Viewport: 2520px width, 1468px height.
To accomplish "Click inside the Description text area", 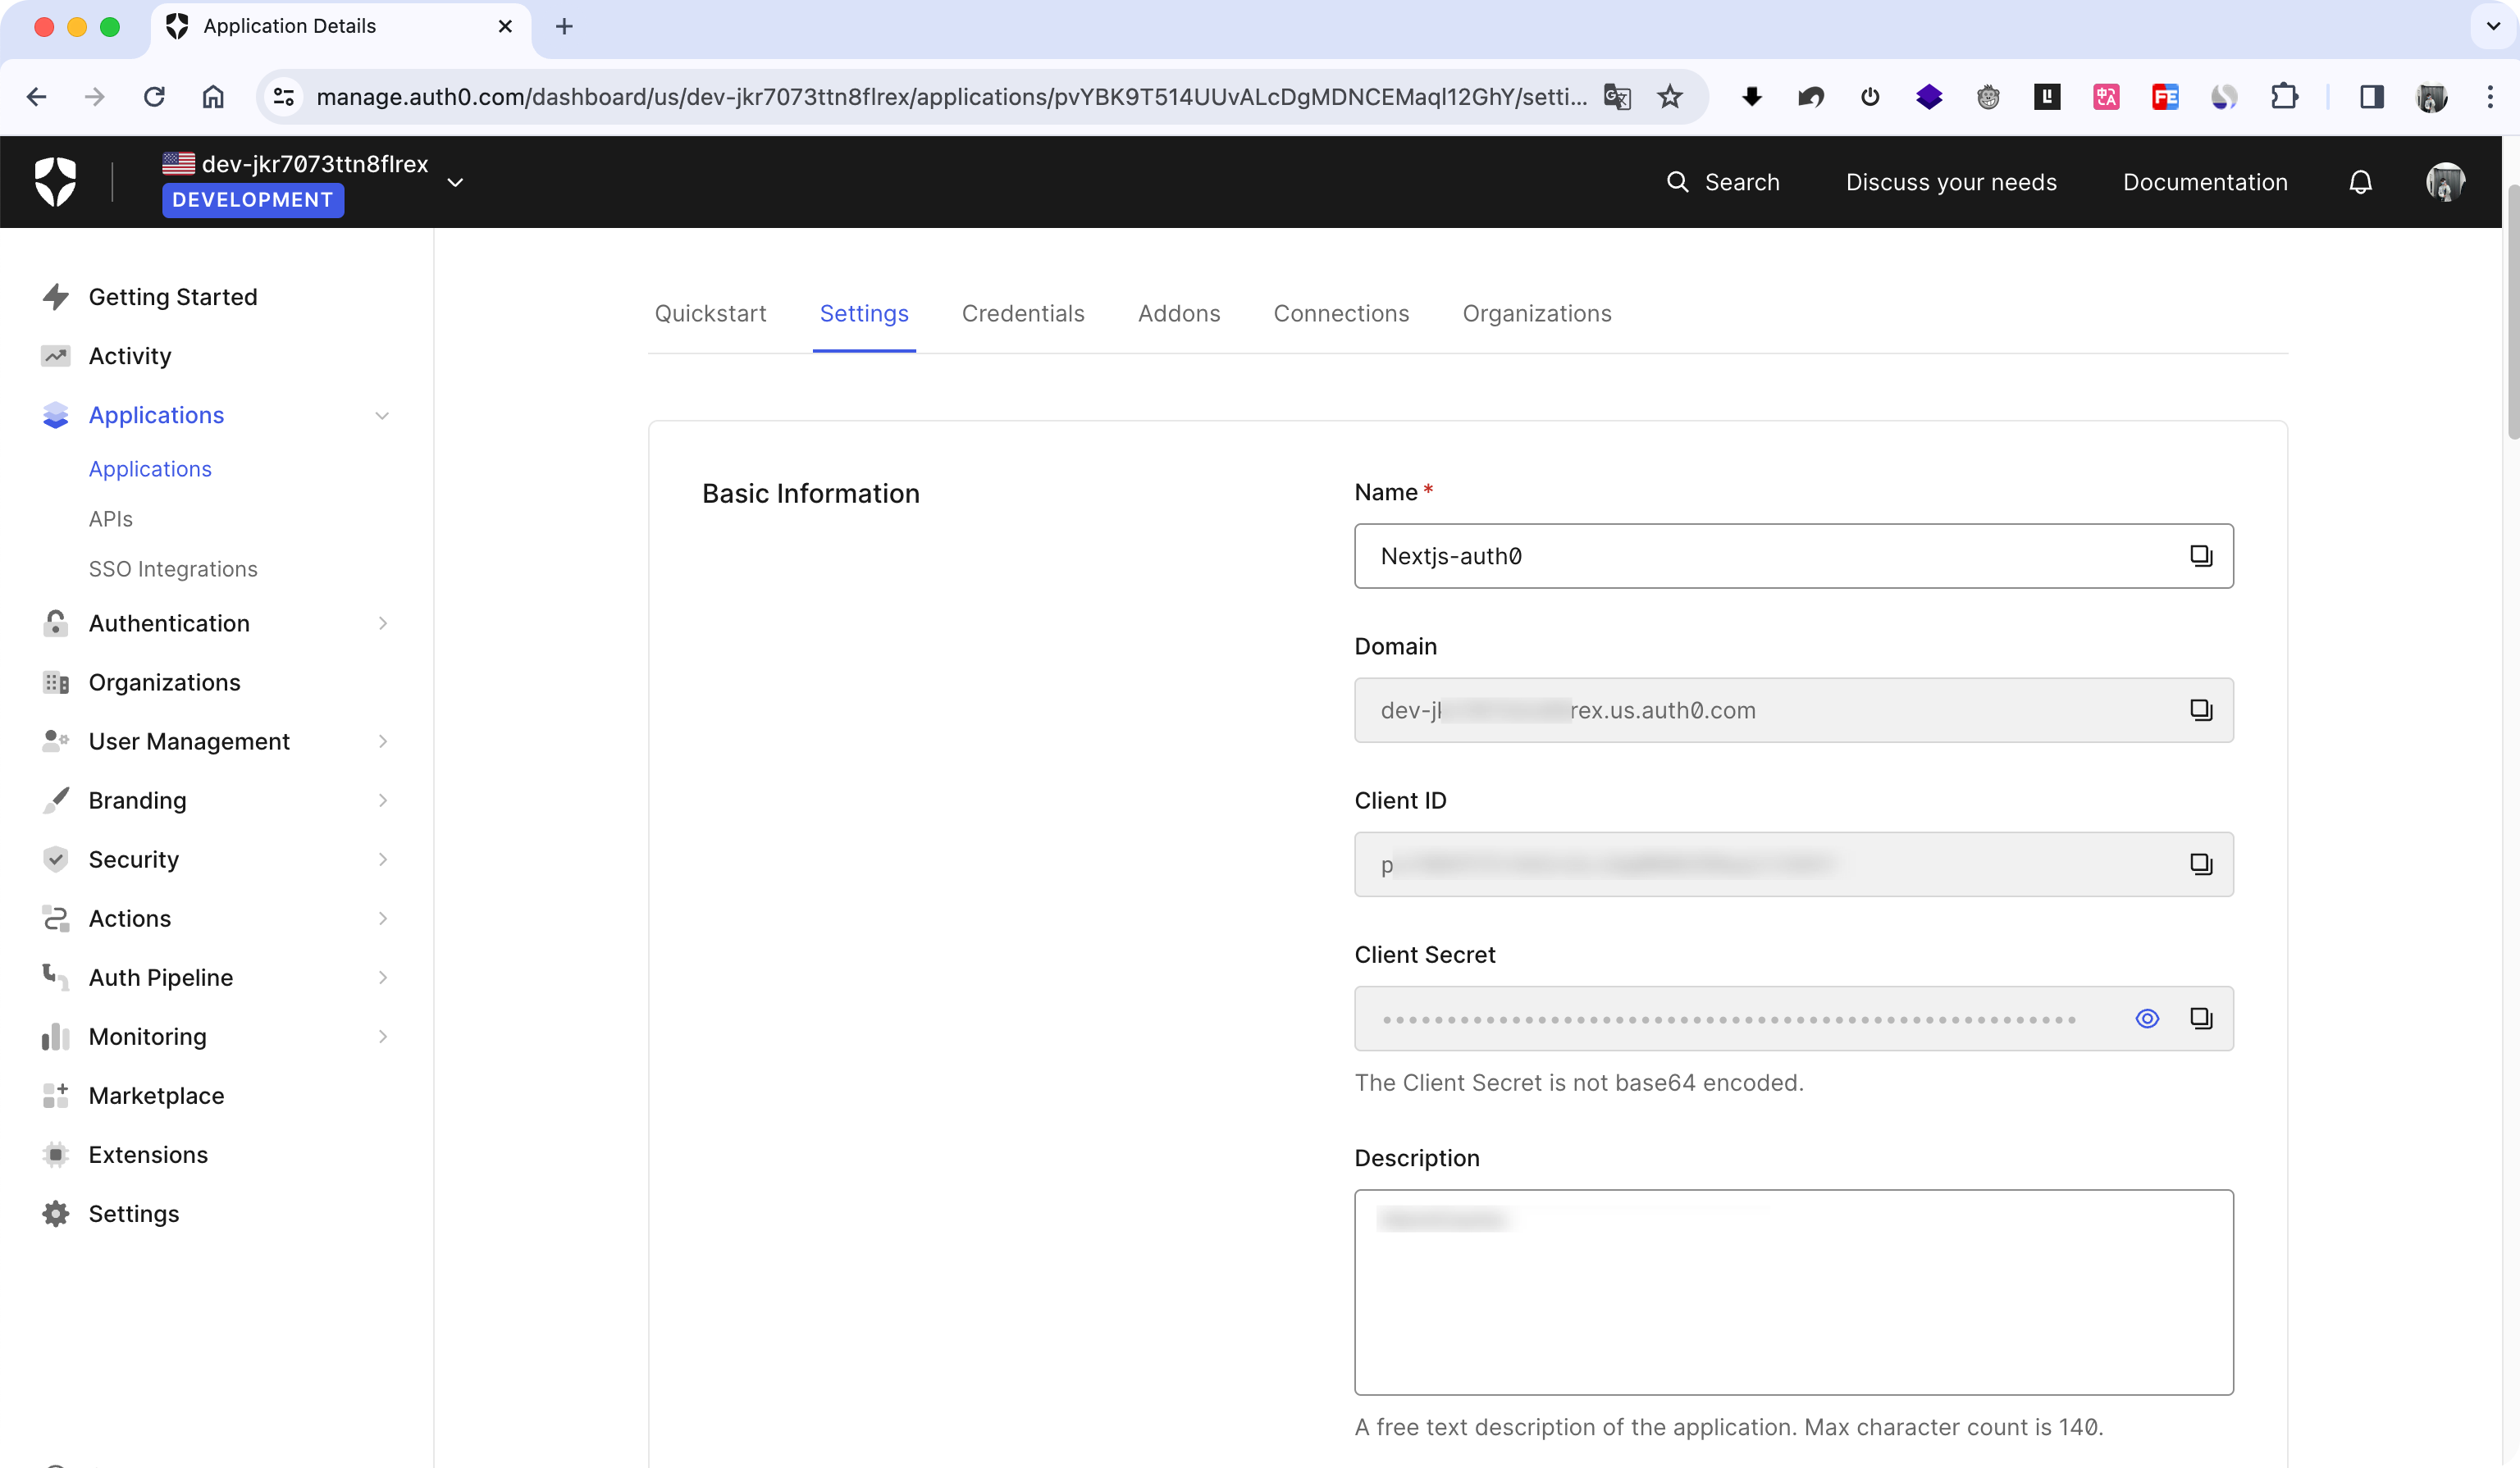I will point(1790,1290).
